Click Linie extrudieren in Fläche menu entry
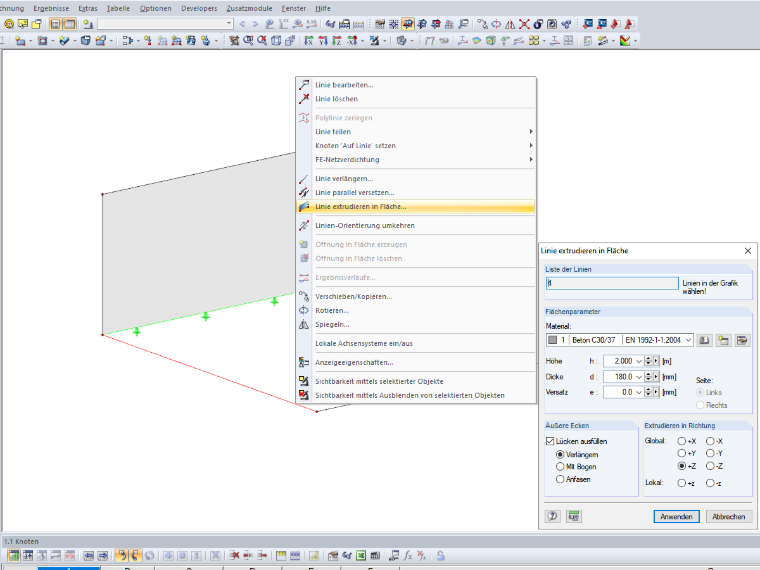The height and width of the screenshot is (570, 760). point(415,206)
